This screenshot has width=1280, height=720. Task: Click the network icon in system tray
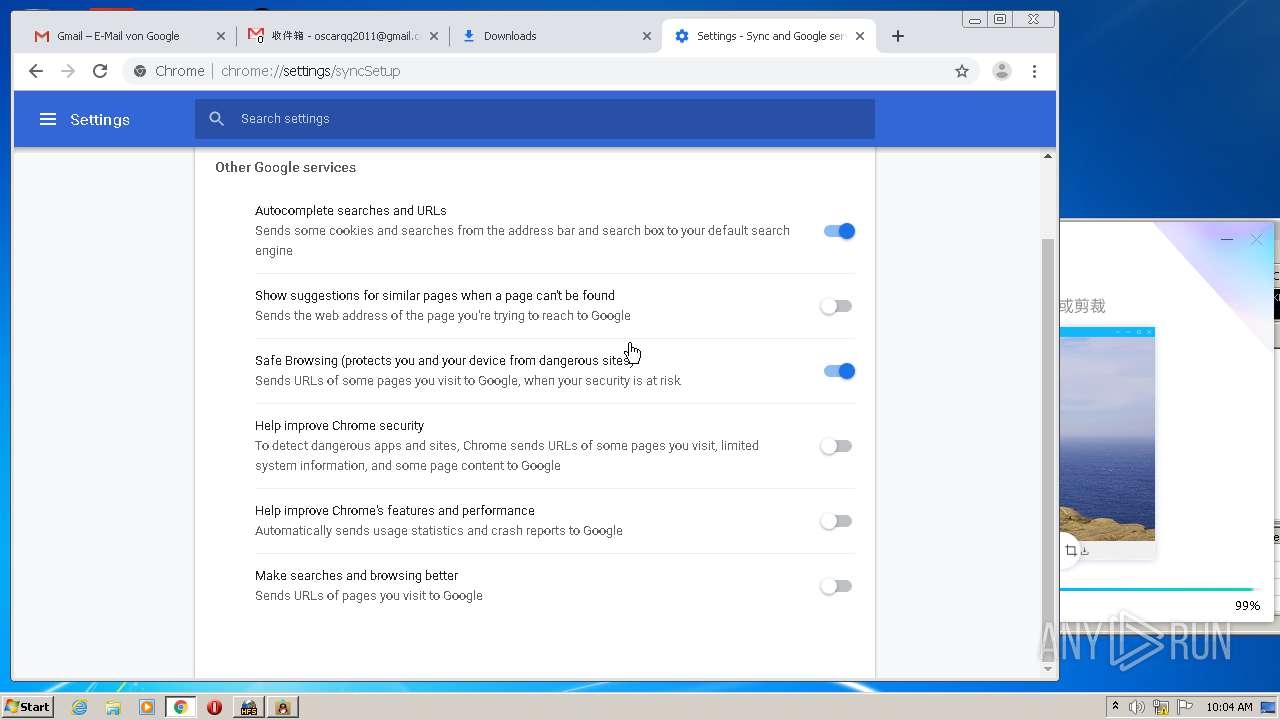(x=1161, y=707)
